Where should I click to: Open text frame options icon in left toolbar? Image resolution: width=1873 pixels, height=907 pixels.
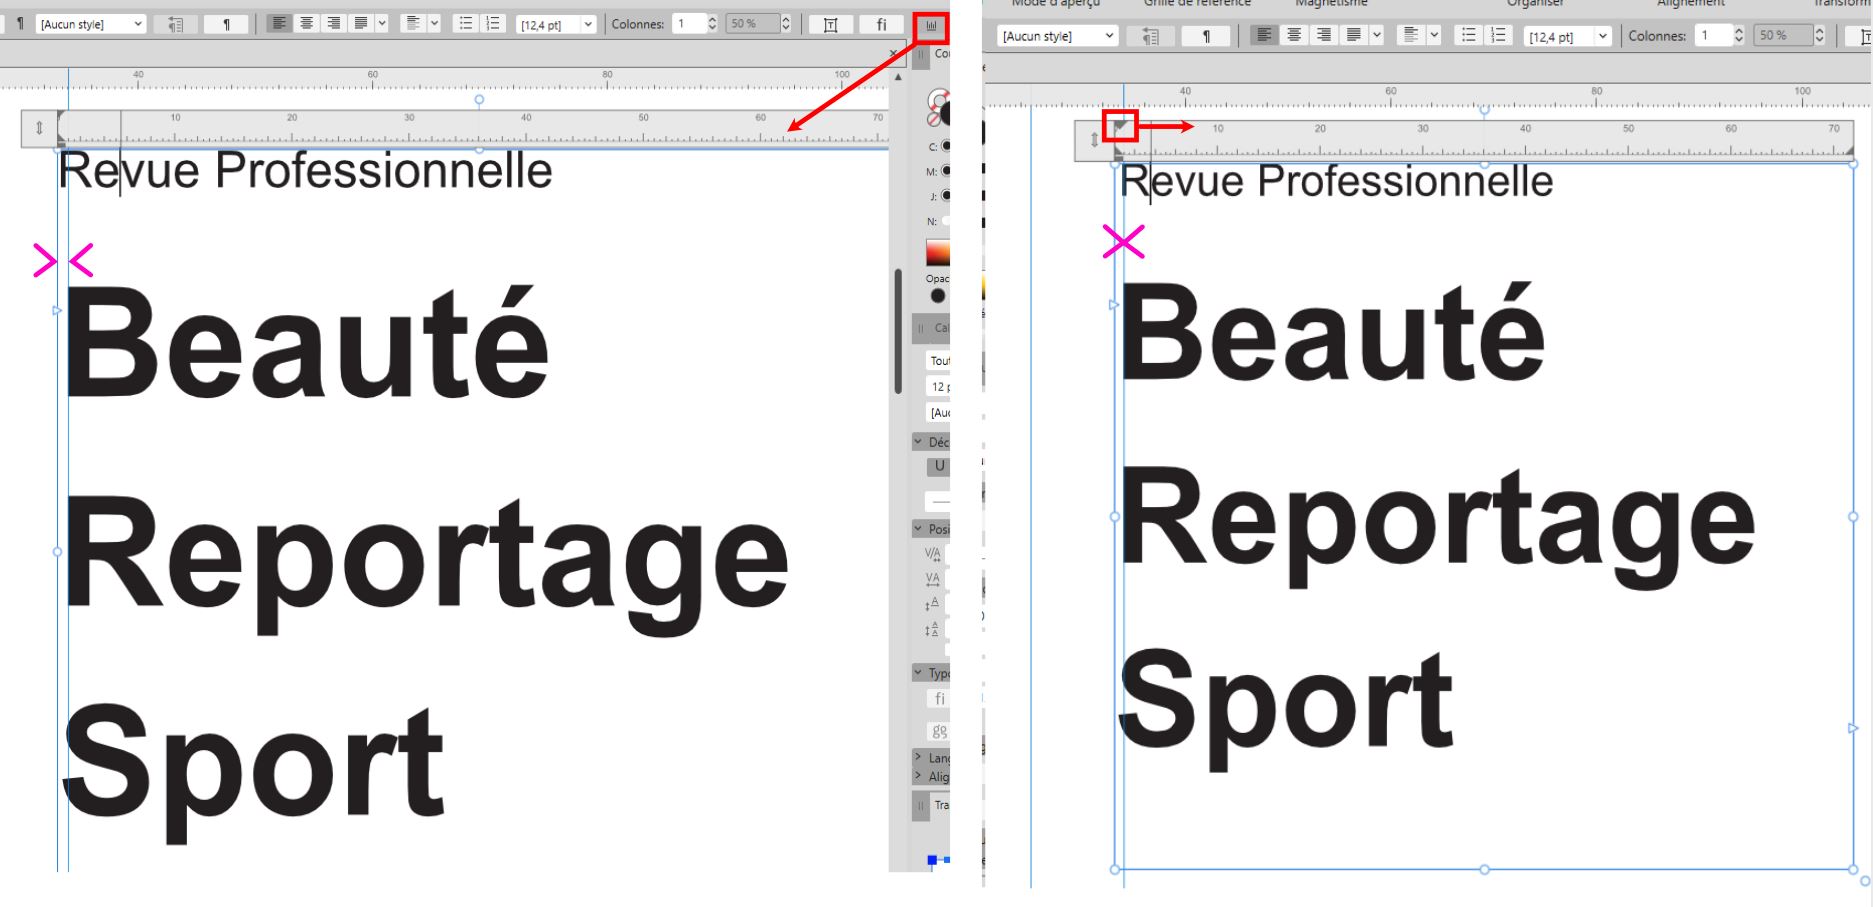[830, 24]
